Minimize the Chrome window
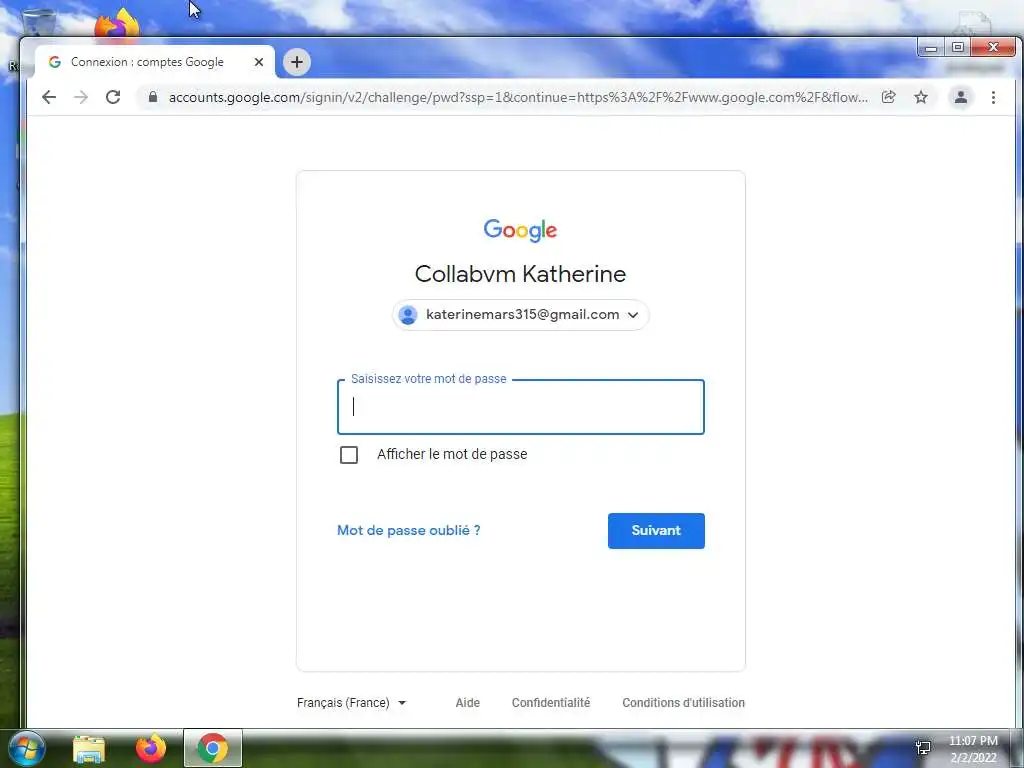This screenshot has height=768, width=1024. (931, 47)
